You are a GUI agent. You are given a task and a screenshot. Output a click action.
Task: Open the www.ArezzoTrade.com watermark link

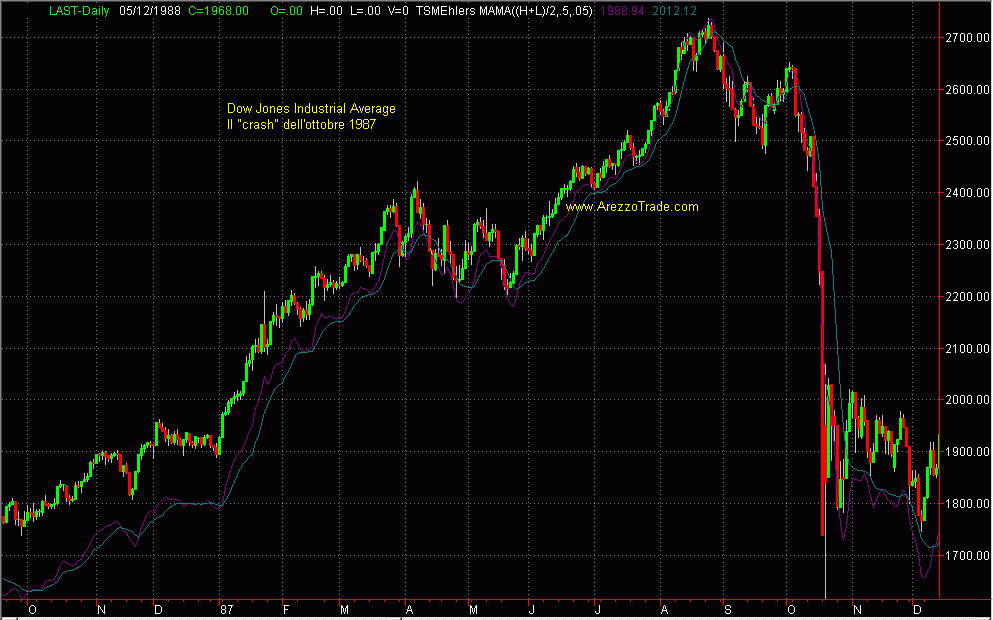[632, 207]
